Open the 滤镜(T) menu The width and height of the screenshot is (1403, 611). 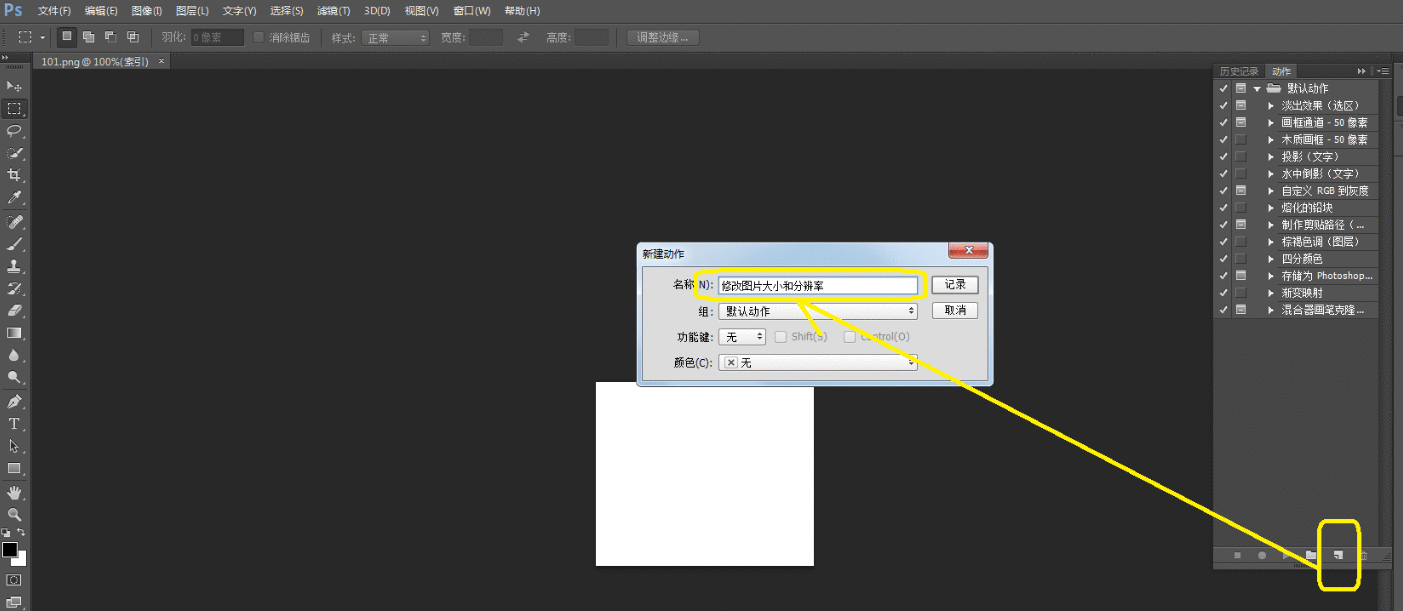333,11
